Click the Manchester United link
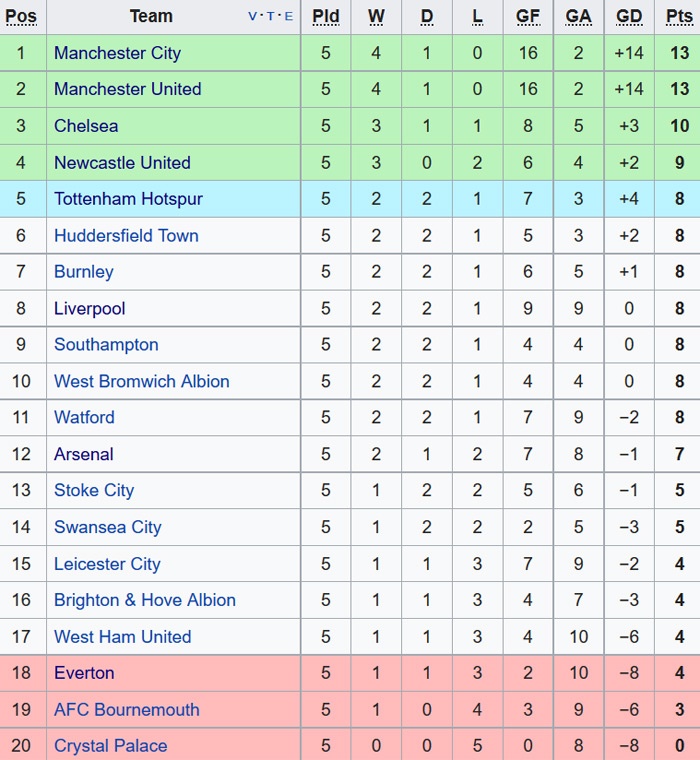 pyautogui.click(x=127, y=89)
